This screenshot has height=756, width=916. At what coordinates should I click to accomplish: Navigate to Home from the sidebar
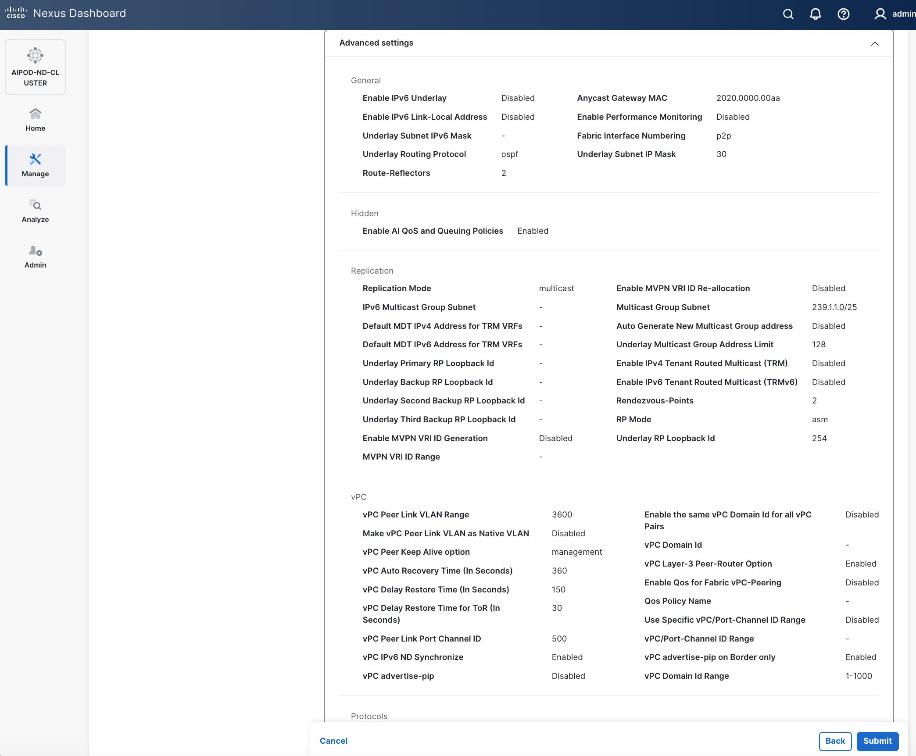coord(35,120)
